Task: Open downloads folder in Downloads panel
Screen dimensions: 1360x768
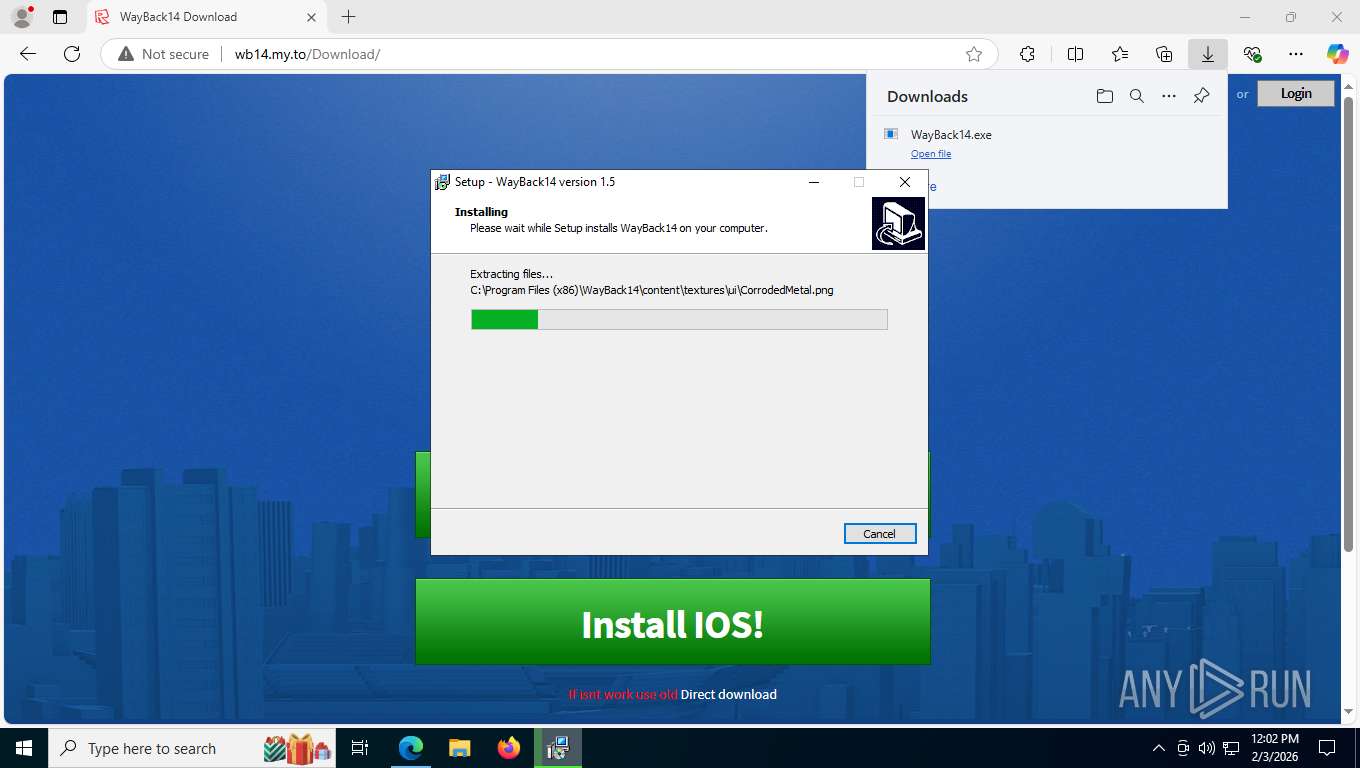Action: 1104,96
